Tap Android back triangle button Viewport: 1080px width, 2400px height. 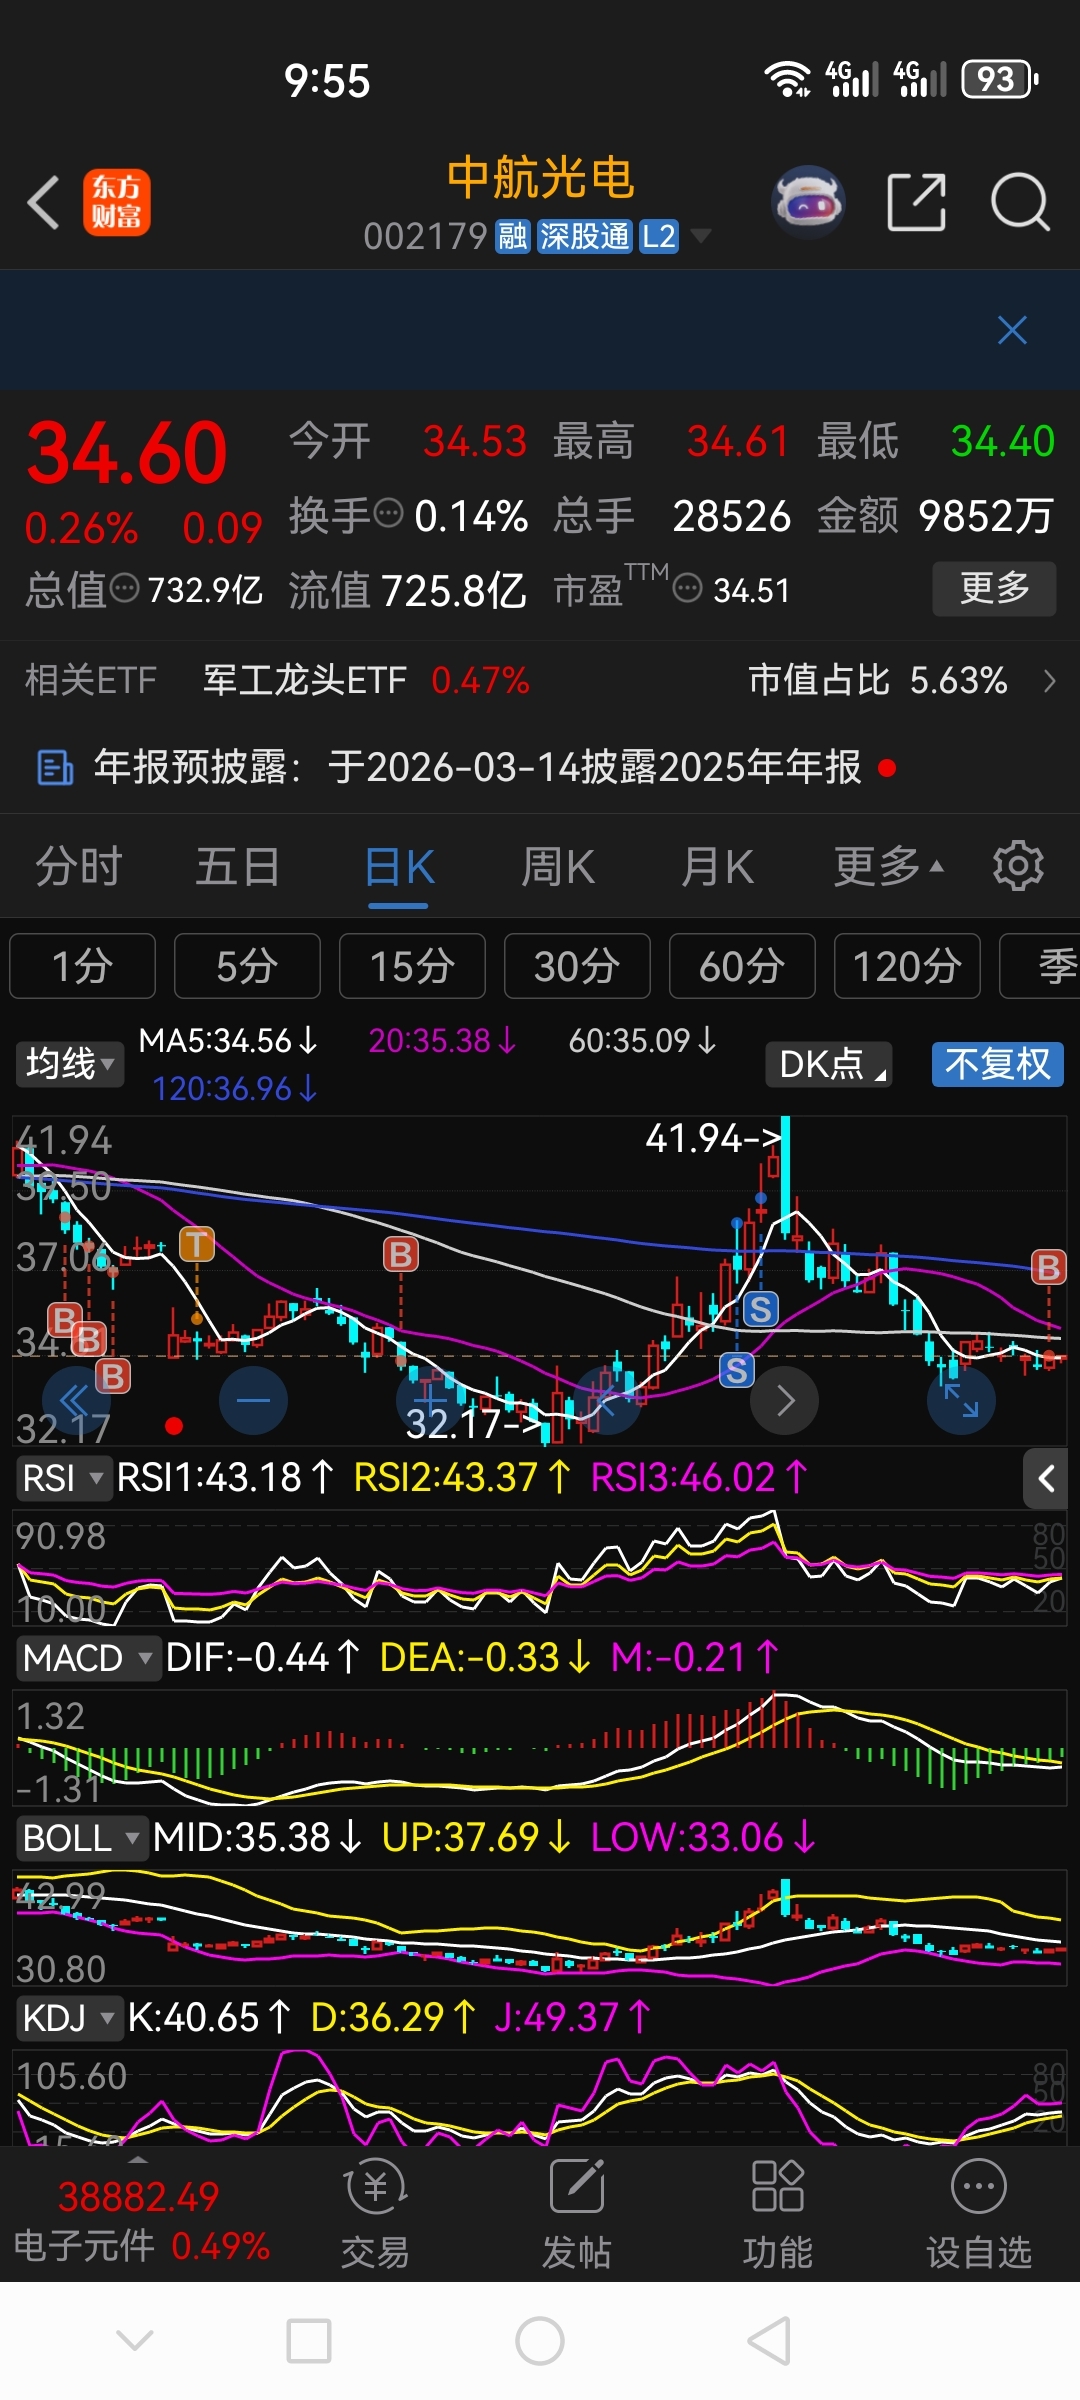pos(770,2341)
